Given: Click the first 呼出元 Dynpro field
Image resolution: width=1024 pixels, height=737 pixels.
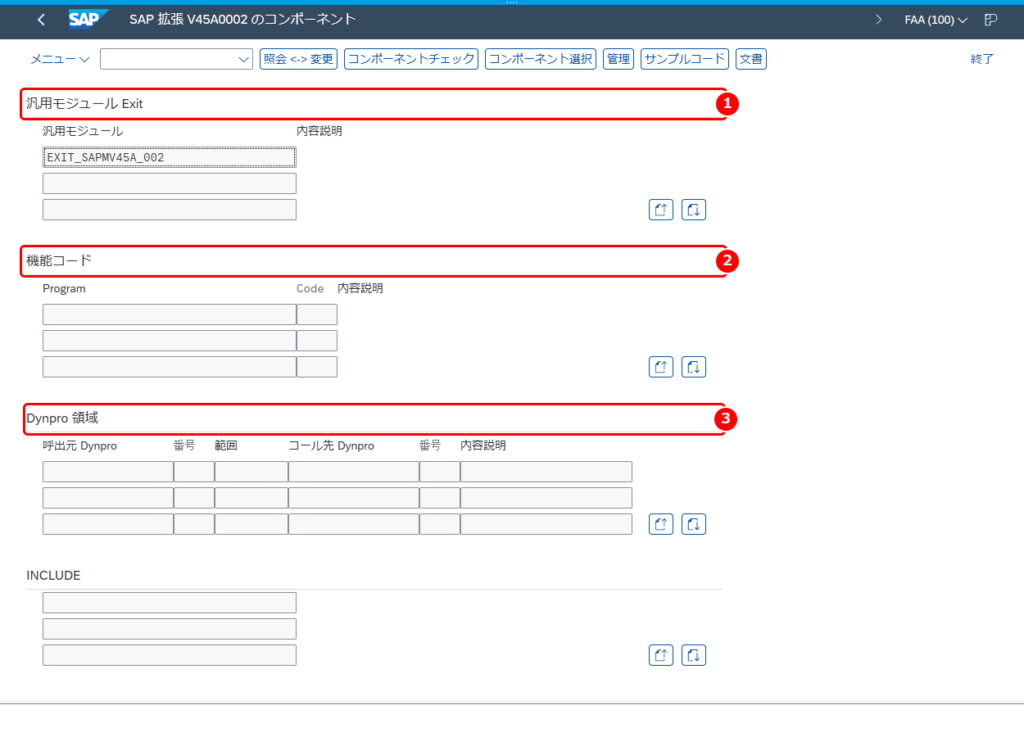Looking at the screenshot, I should pyautogui.click(x=108, y=471).
